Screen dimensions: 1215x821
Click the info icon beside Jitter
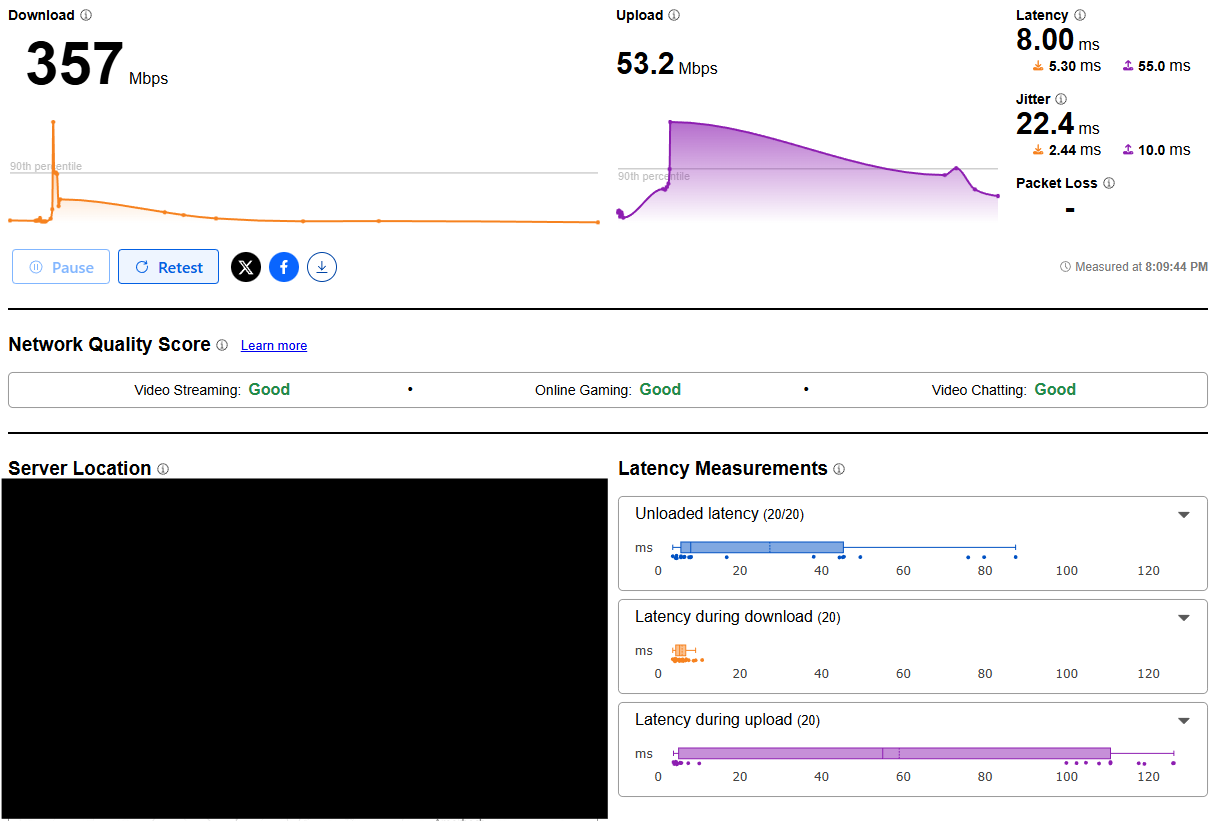coord(1061,99)
